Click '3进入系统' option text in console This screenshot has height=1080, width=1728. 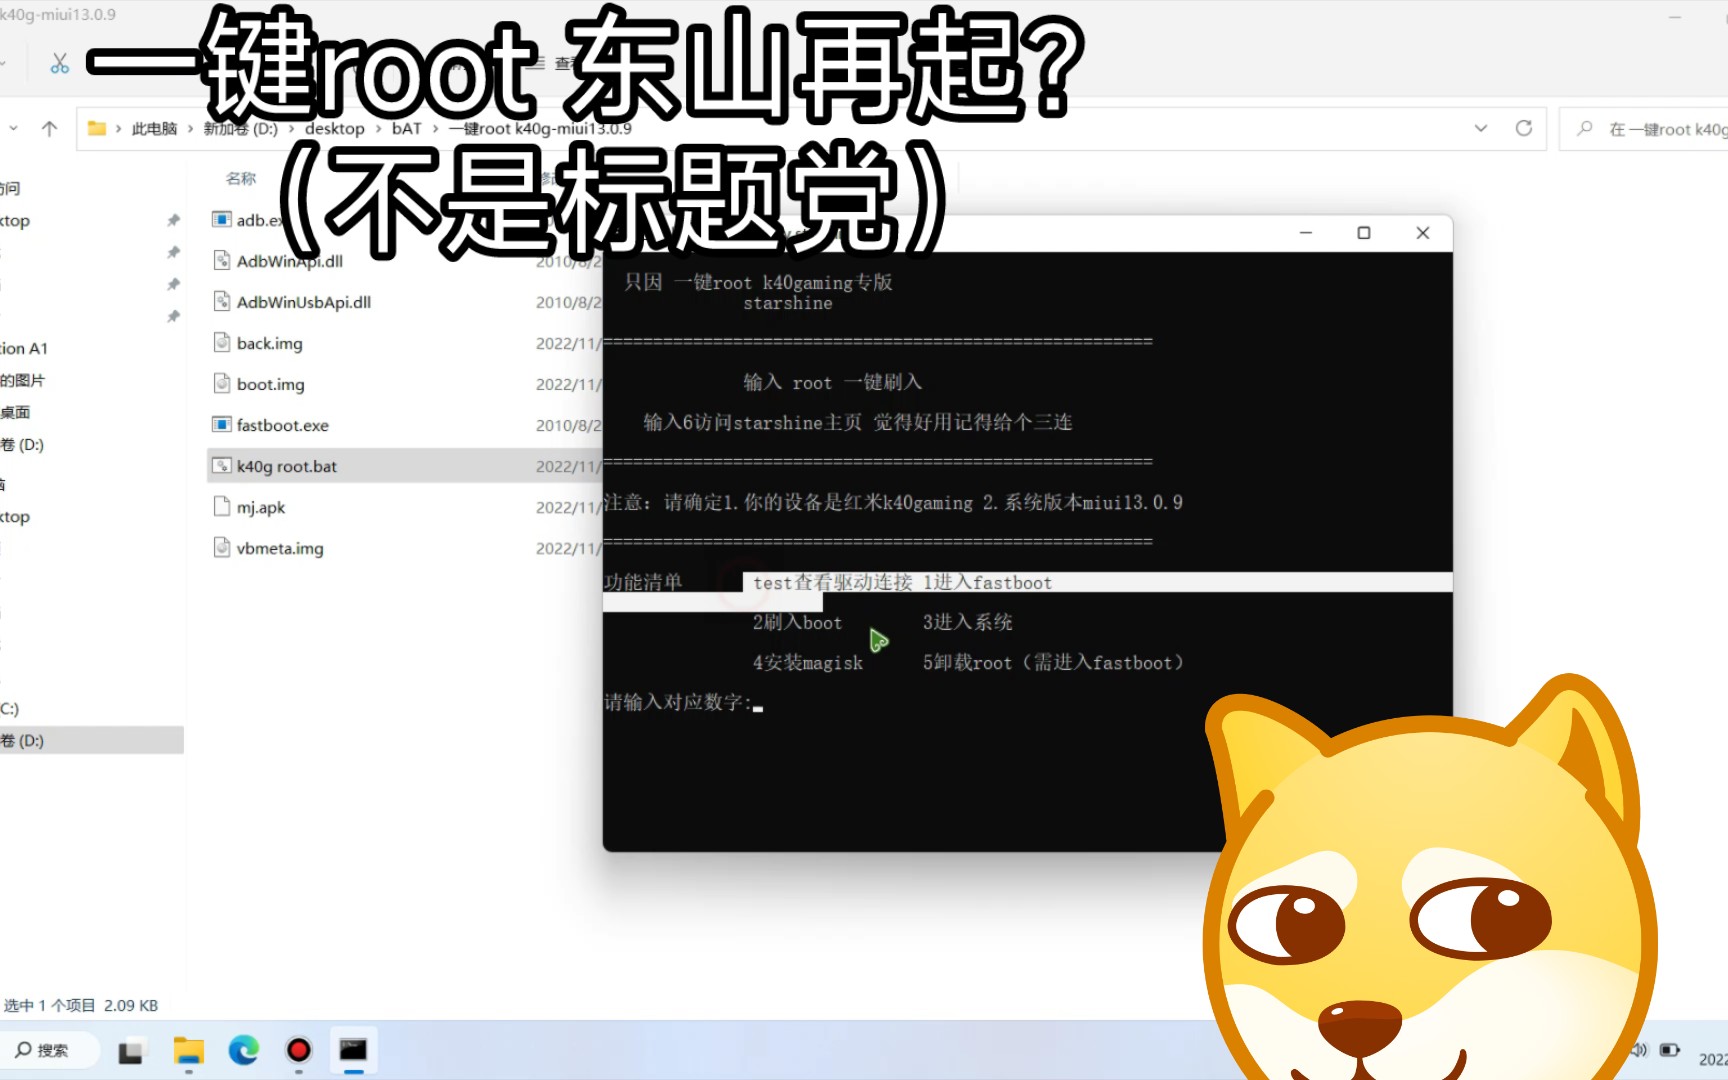(x=967, y=622)
